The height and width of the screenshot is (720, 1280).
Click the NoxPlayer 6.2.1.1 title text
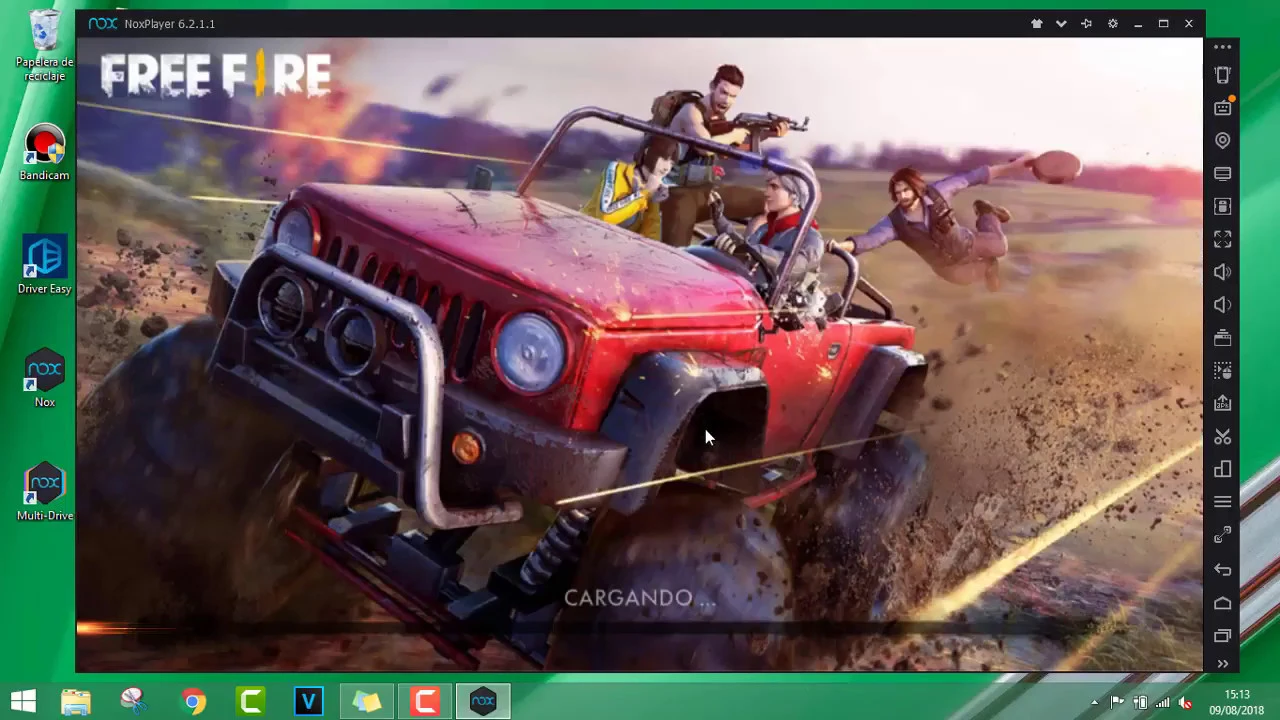click(169, 24)
